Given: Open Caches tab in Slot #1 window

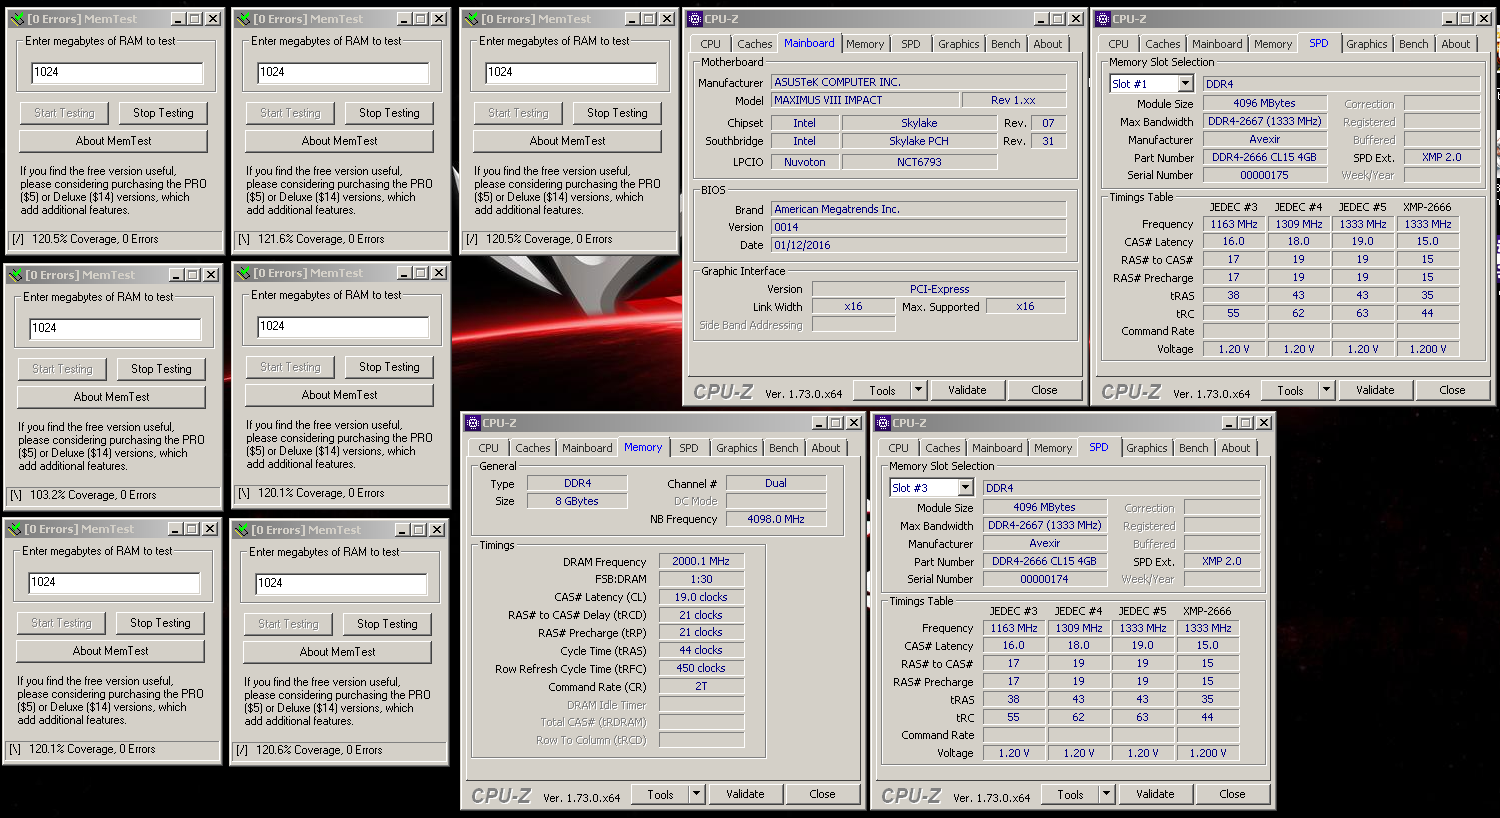Looking at the screenshot, I should (x=1163, y=44).
